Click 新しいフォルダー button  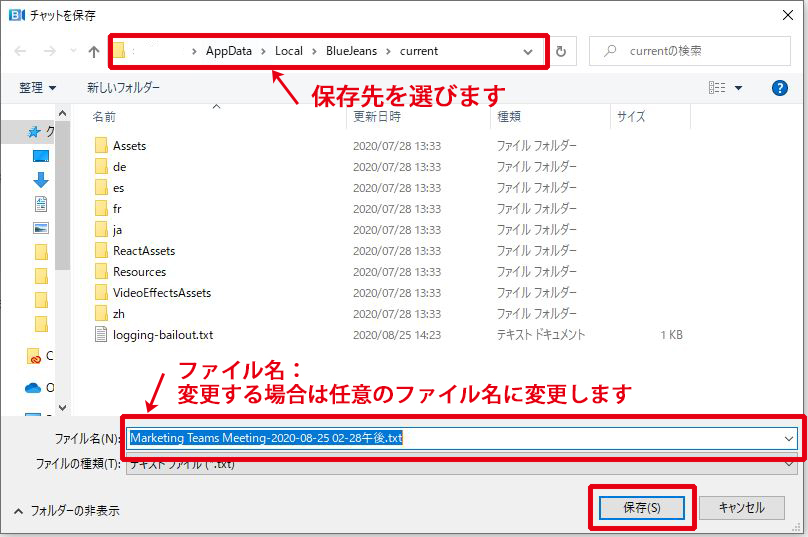point(123,88)
